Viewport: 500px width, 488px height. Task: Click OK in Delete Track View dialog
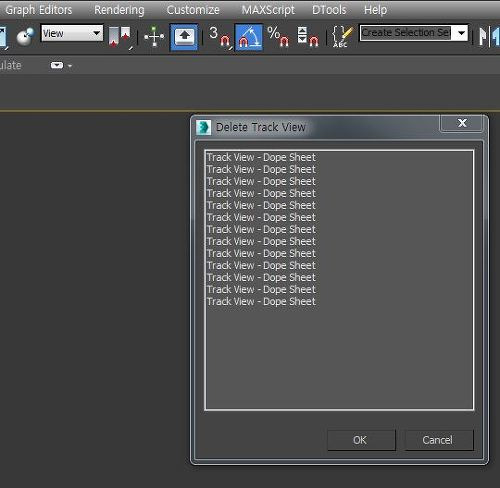point(361,440)
